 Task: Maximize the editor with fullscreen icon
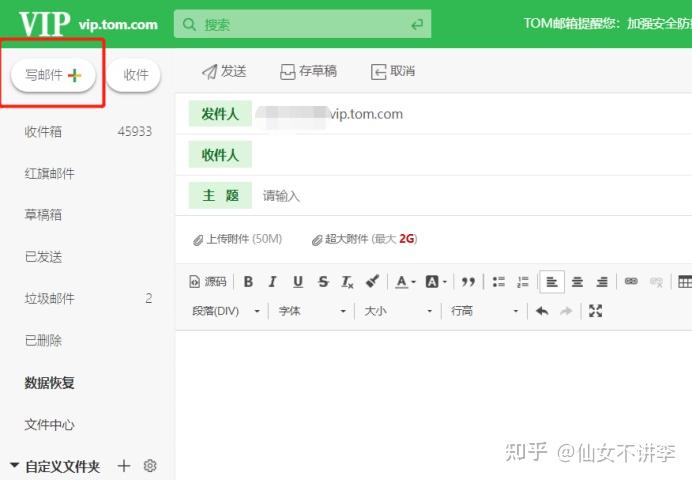pyautogui.click(x=595, y=311)
